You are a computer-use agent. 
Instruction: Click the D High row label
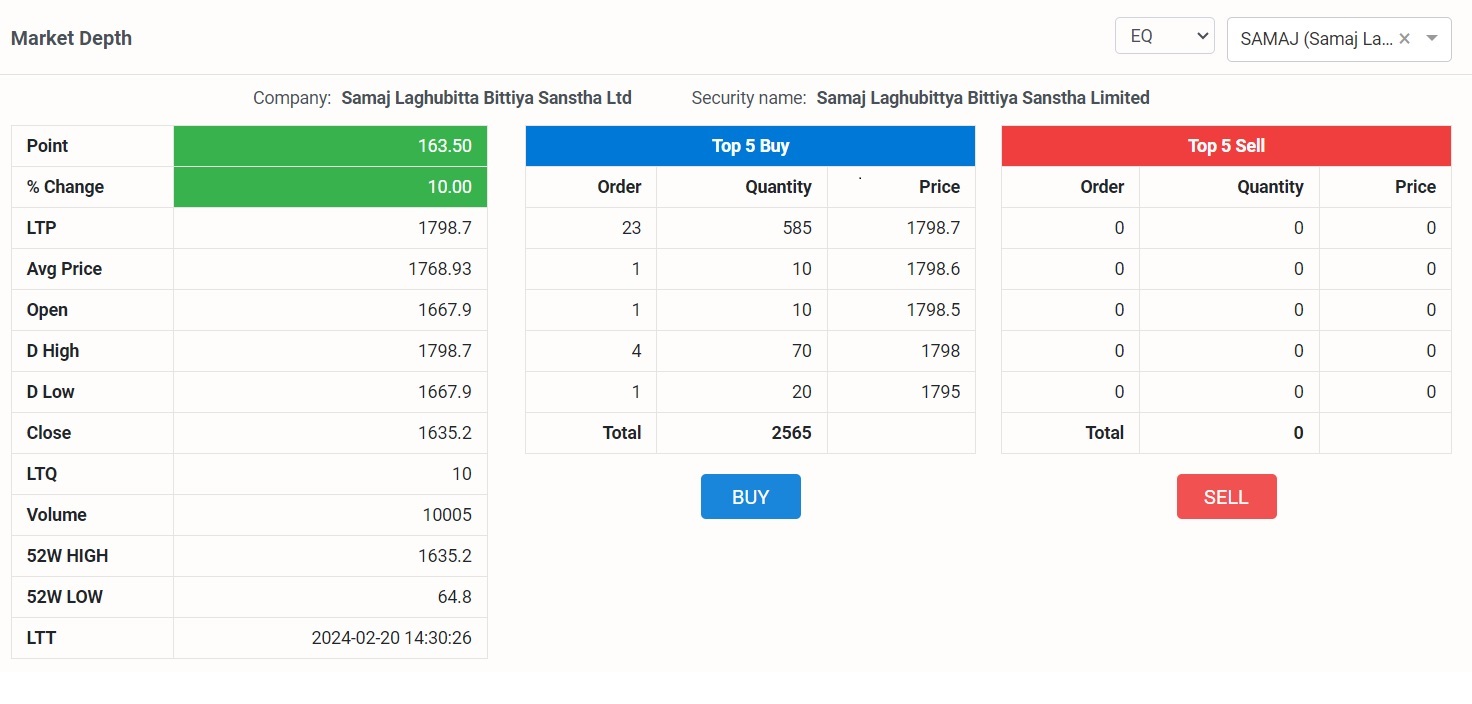pos(53,351)
